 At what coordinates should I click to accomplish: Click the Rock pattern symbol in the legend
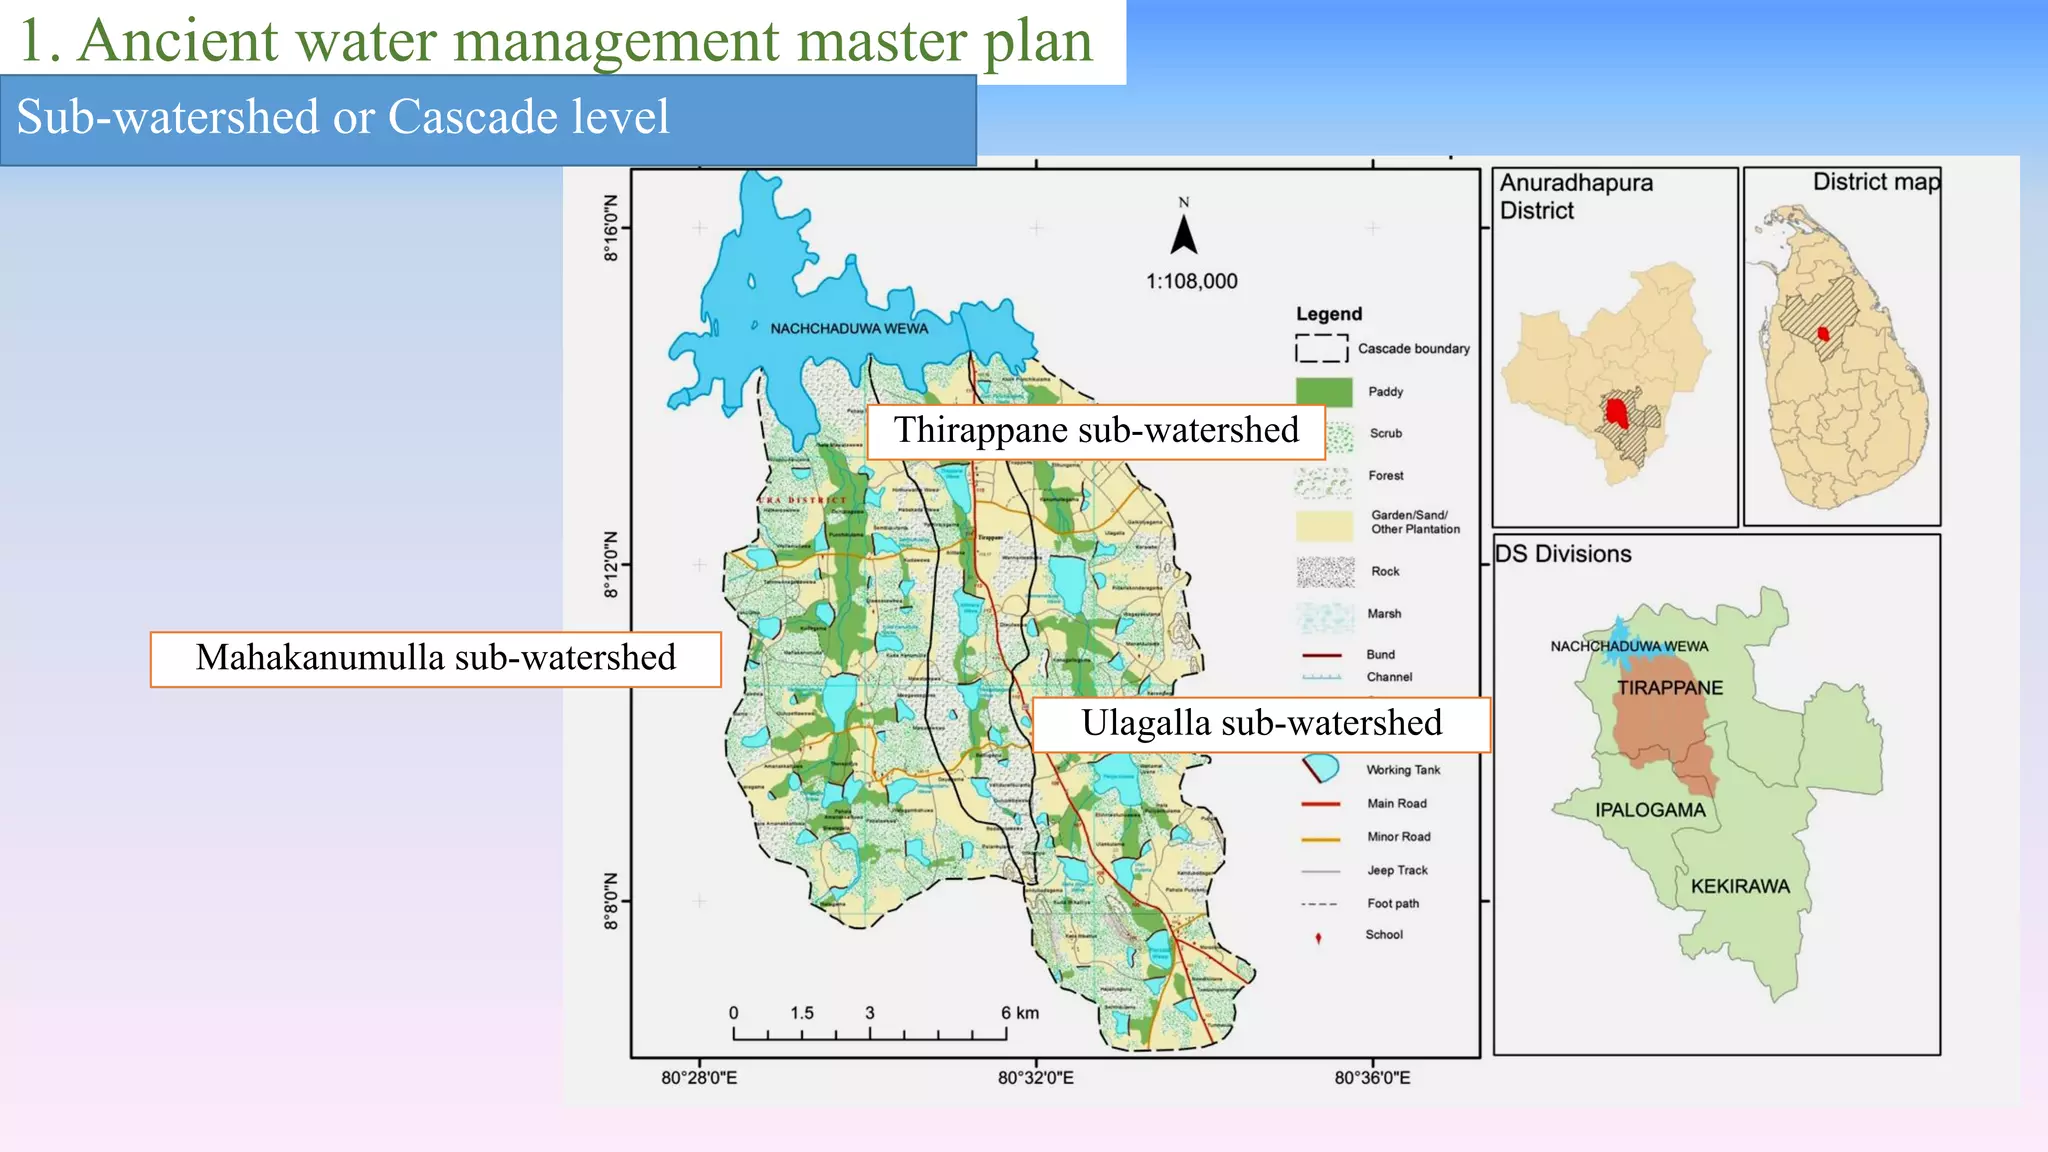[1325, 572]
